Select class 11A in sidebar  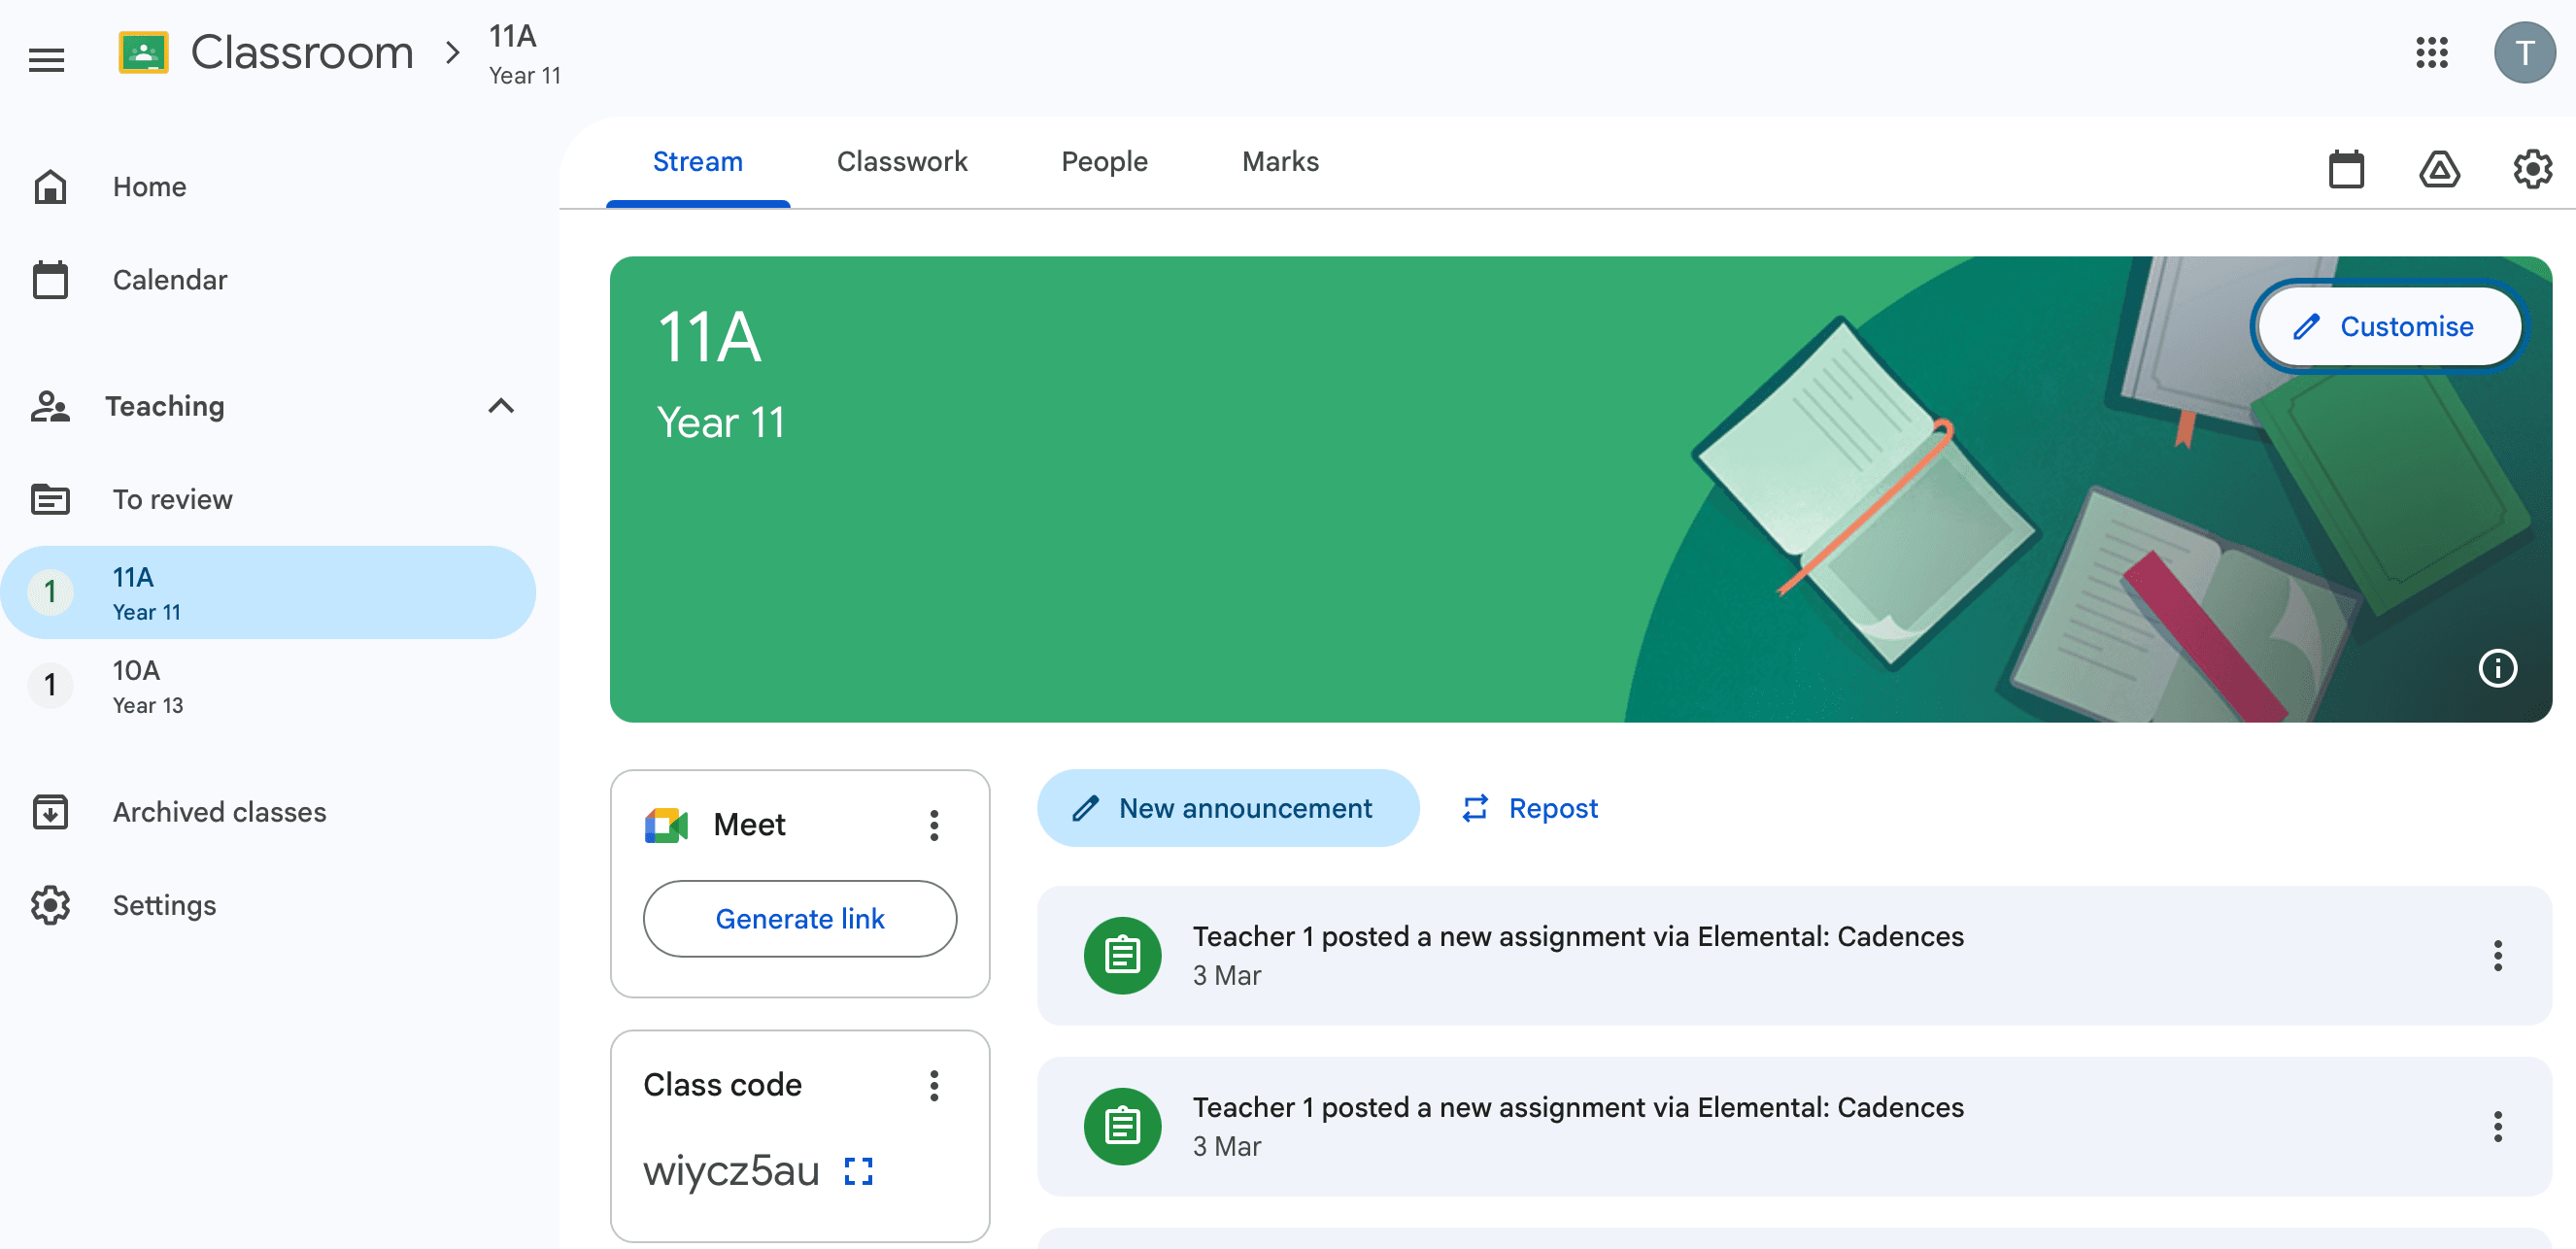(x=268, y=592)
